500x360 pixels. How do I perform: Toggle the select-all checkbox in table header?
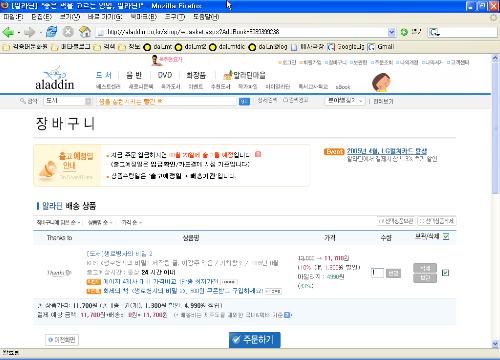pos(446,237)
